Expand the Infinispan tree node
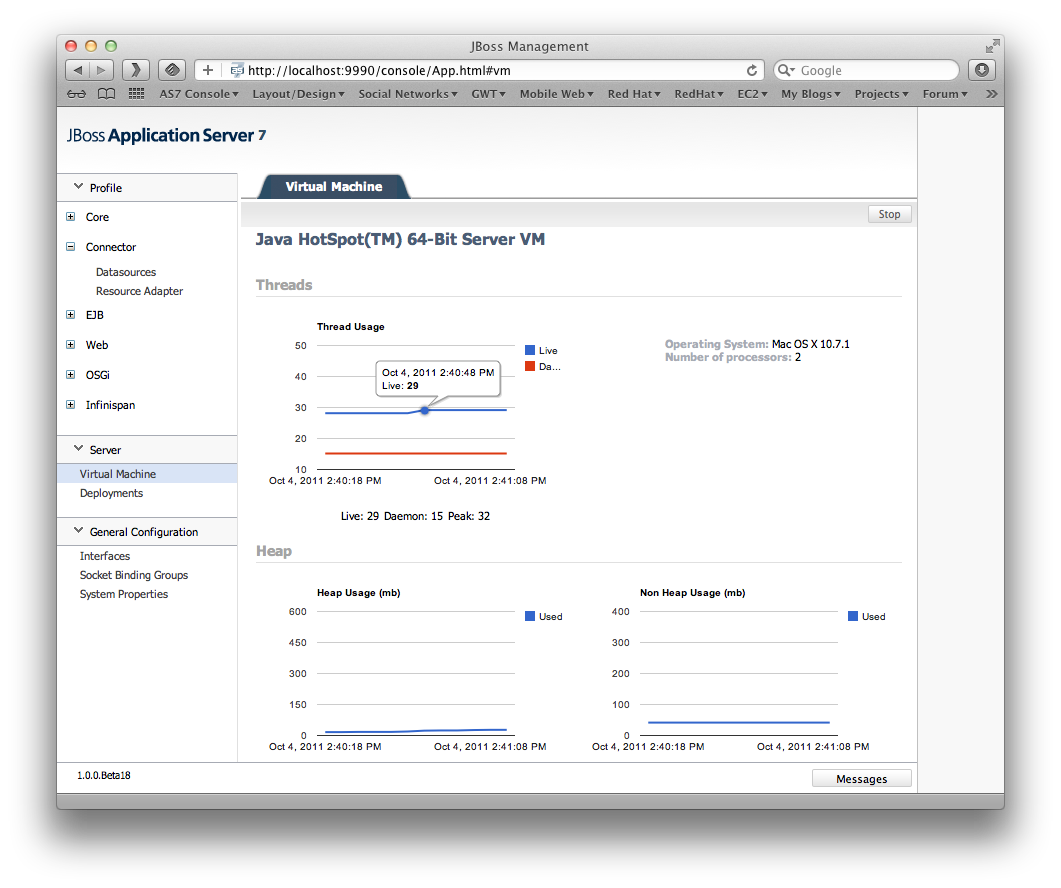The width and height of the screenshot is (1061, 888). coord(70,405)
